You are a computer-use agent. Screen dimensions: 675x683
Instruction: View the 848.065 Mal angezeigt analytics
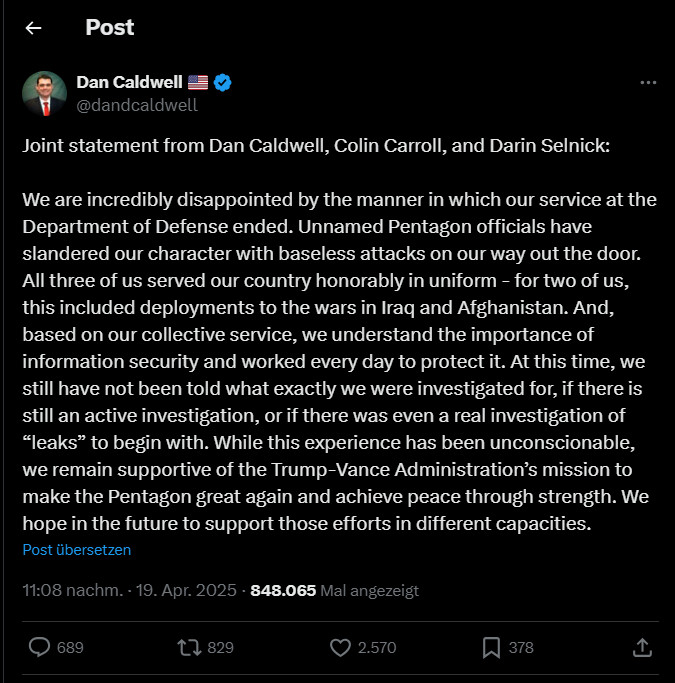[x=334, y=590]
